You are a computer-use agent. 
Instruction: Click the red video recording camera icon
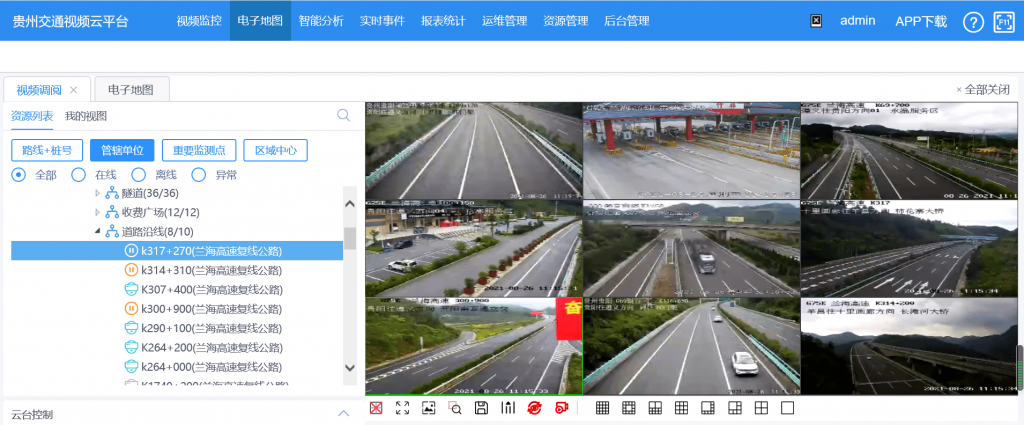click(x=562, y=408)
